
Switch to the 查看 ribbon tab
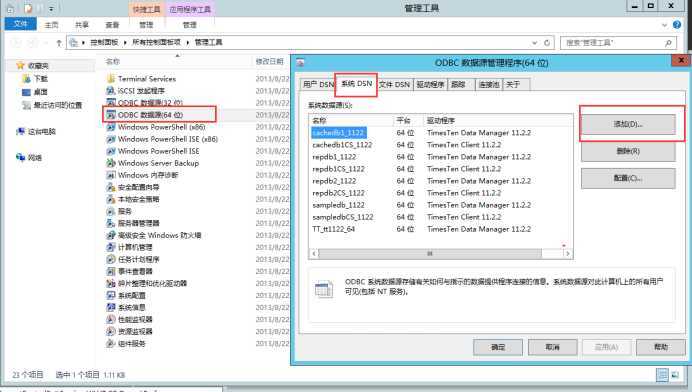112,25
